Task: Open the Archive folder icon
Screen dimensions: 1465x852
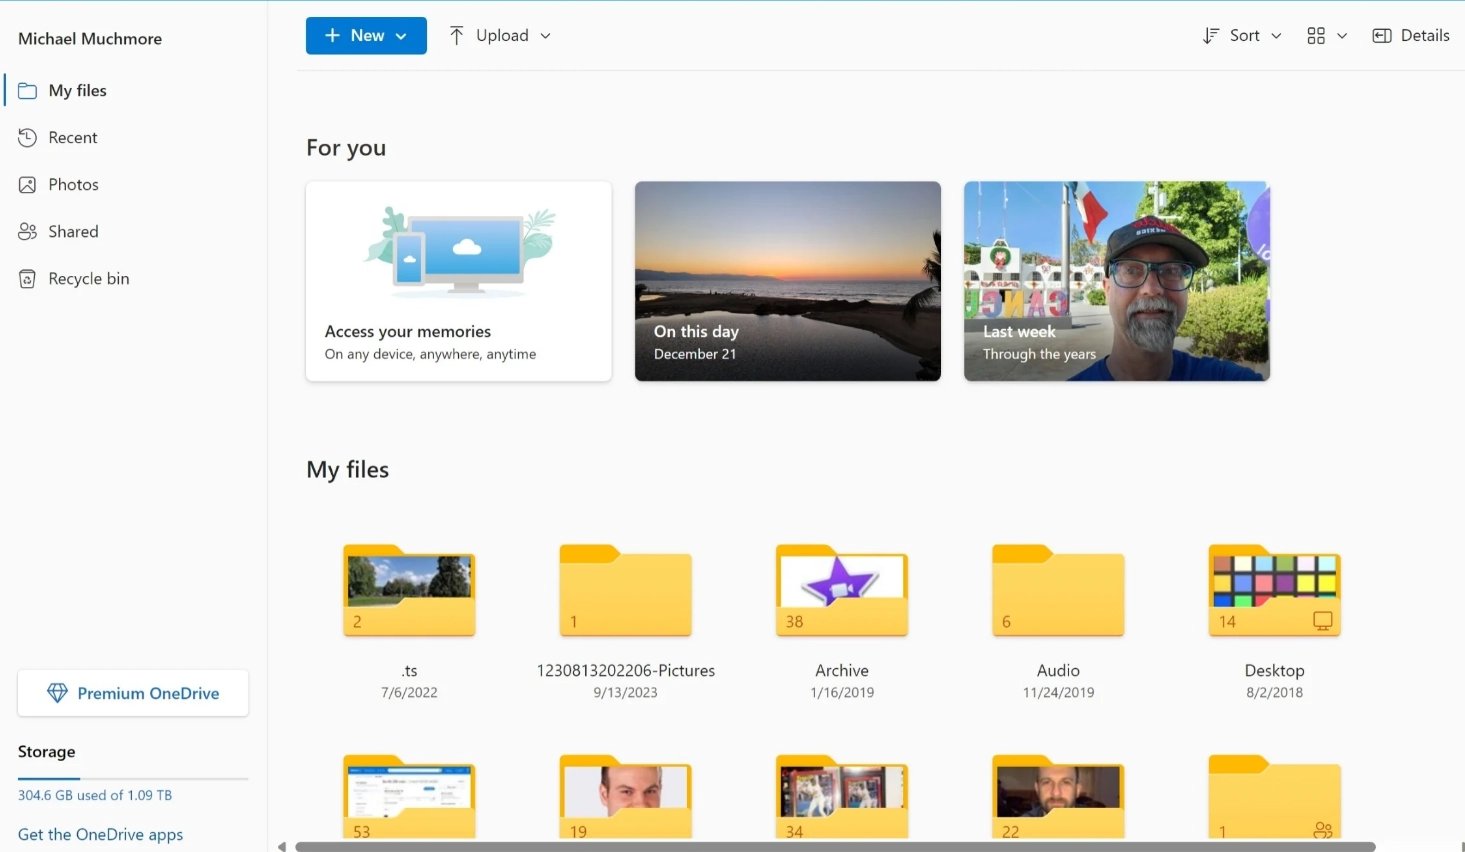Action: (842, 591)
